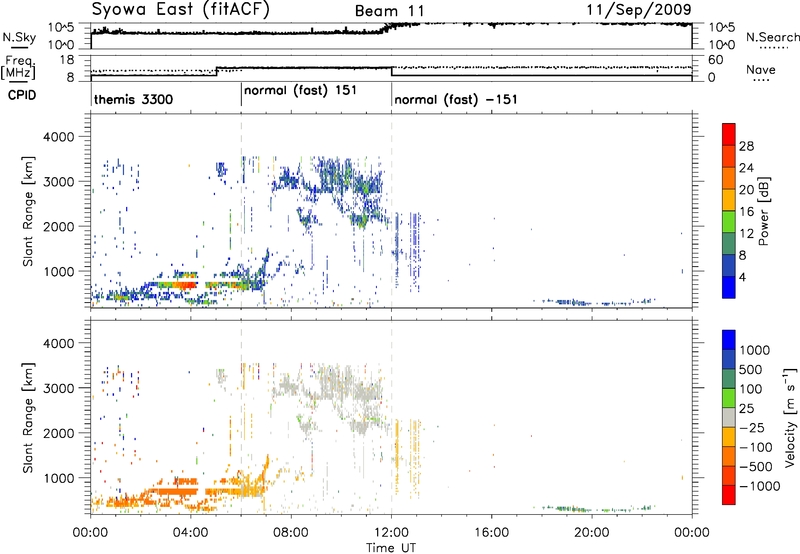Click the '16:00' time axis label
The height and width of the screenshot is (554, 800).
491,532
